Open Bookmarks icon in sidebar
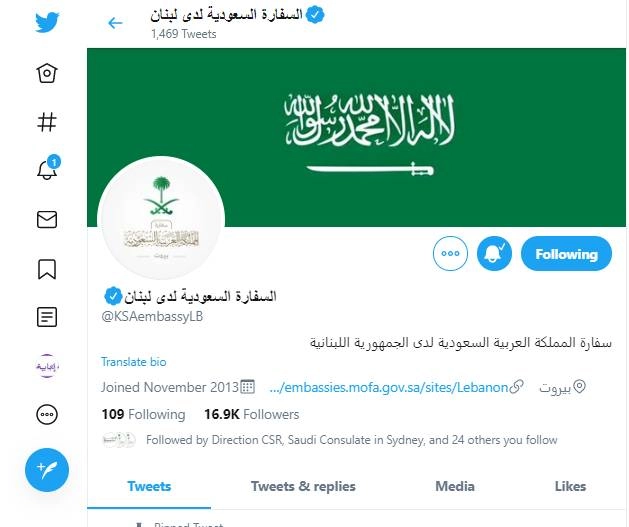This screenshot has width=629, height=527. [x=47, y=269]
